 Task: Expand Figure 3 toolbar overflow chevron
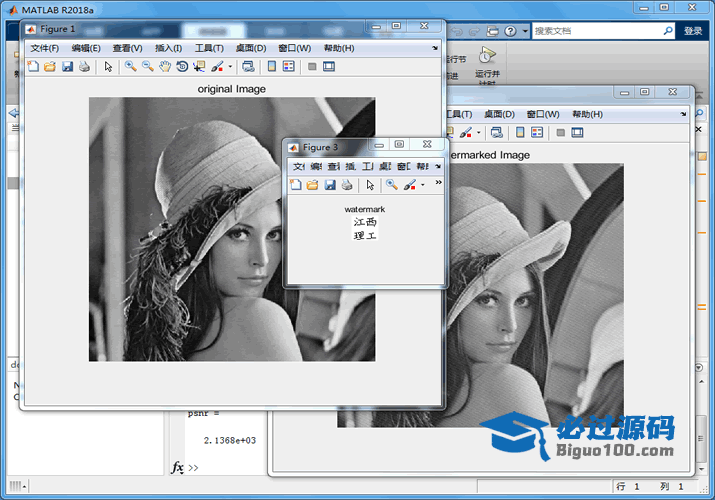438,182
